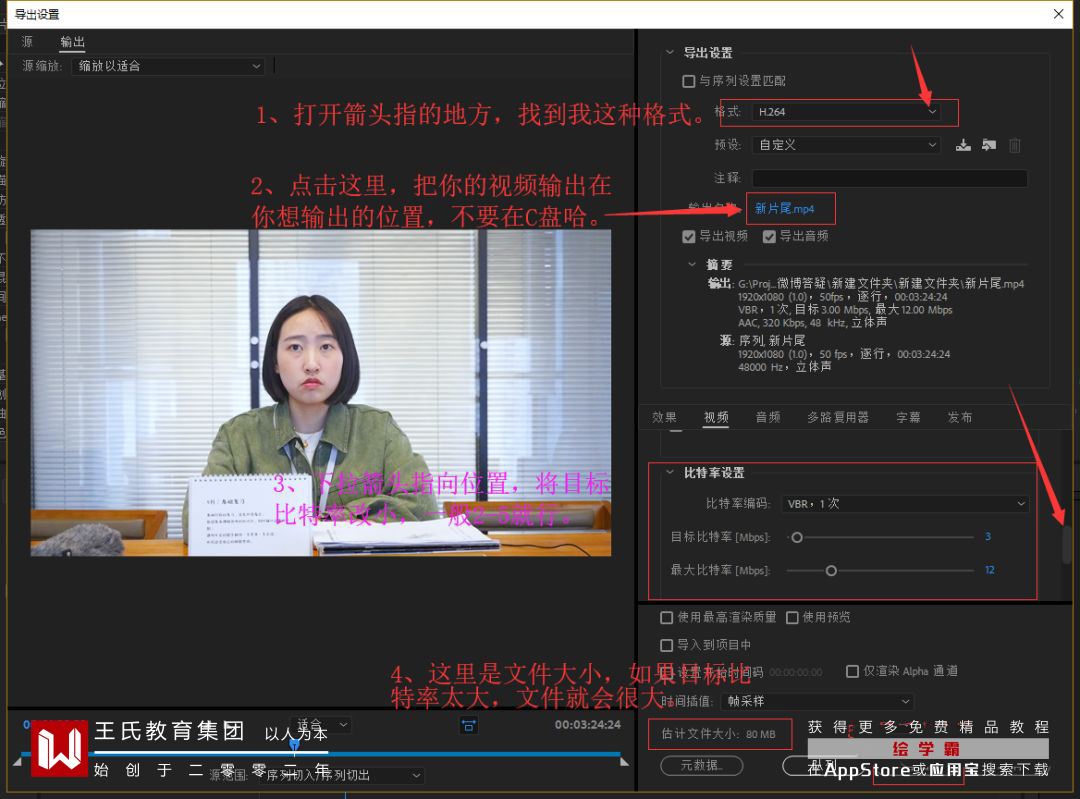Click the 注释 comment input field
Viewport: 1080px width, 799px height.
(x=890, y=178)
